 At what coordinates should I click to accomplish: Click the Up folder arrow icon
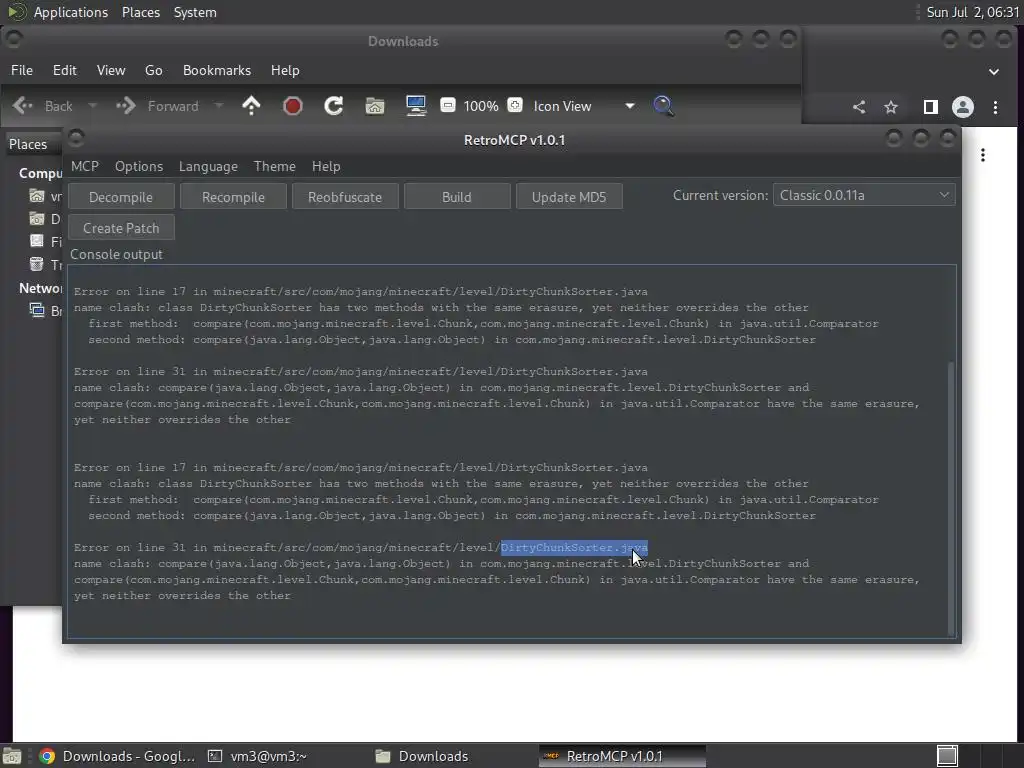251,106
